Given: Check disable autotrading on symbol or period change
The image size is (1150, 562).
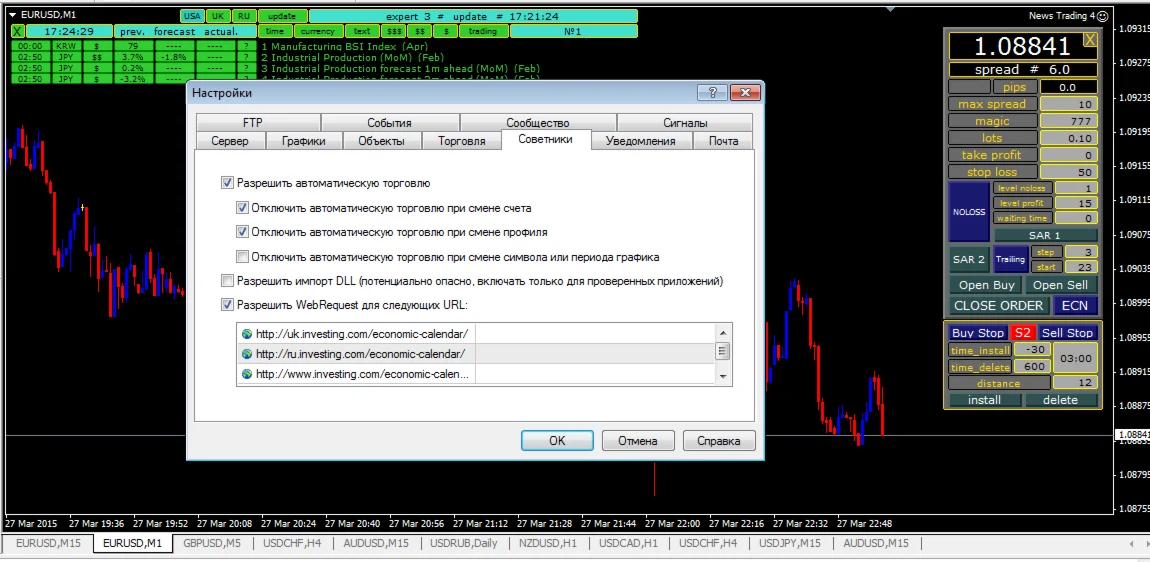Looking at the screenshot, I should click(242, 257).
